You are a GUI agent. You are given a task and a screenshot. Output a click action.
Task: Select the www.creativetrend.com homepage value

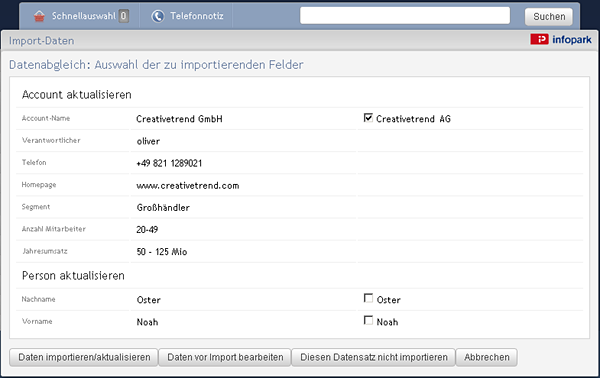[x=188, y=186]
